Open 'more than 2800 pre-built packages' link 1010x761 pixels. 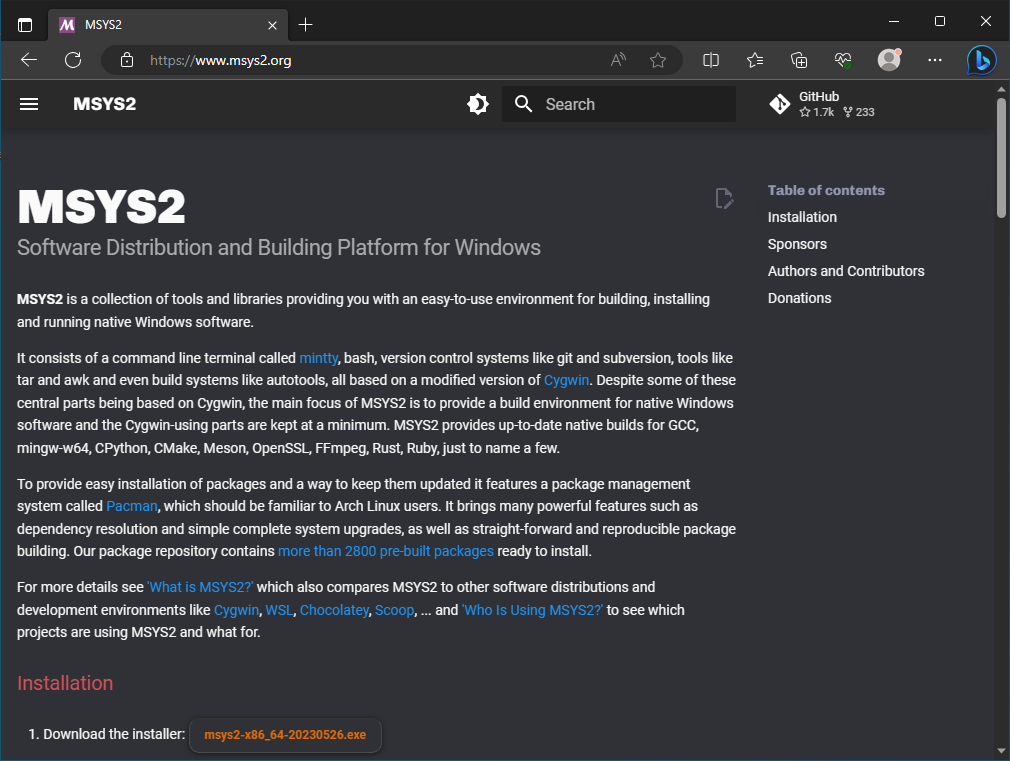pyautogui.click(x=385, y=552)
